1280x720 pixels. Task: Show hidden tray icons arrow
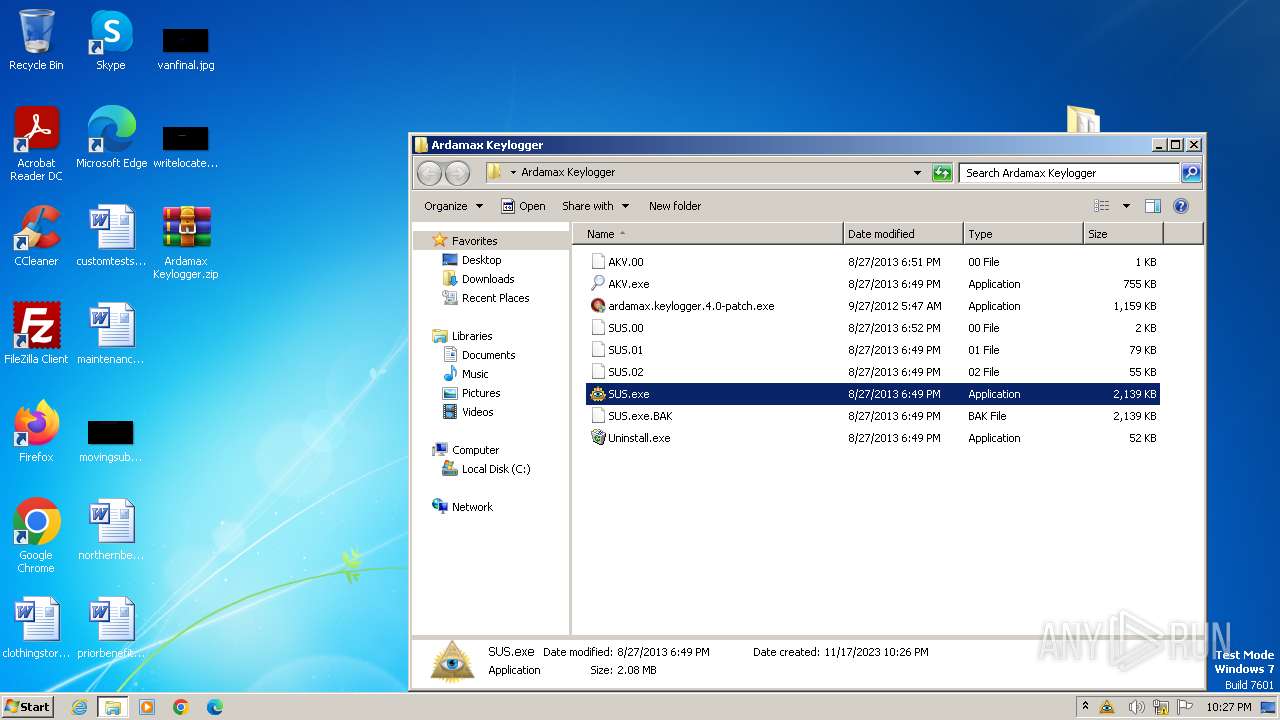(x=1086, y=707)
